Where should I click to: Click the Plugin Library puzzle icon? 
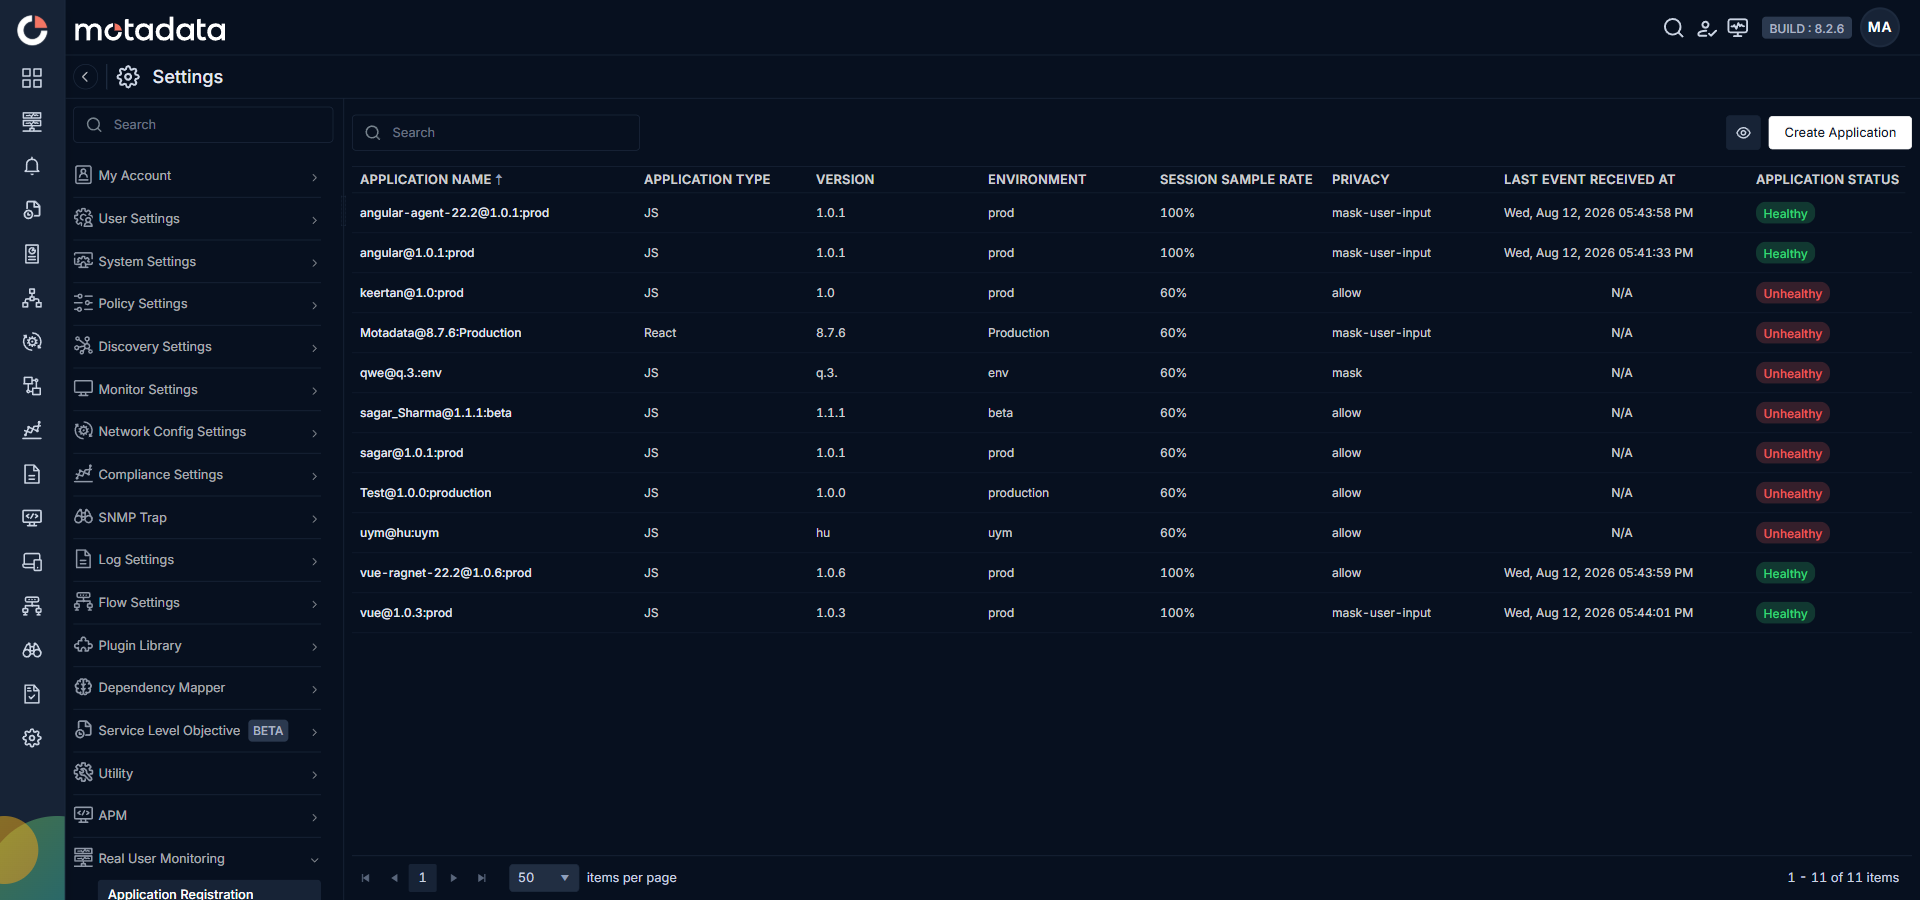tap(83, 645)
